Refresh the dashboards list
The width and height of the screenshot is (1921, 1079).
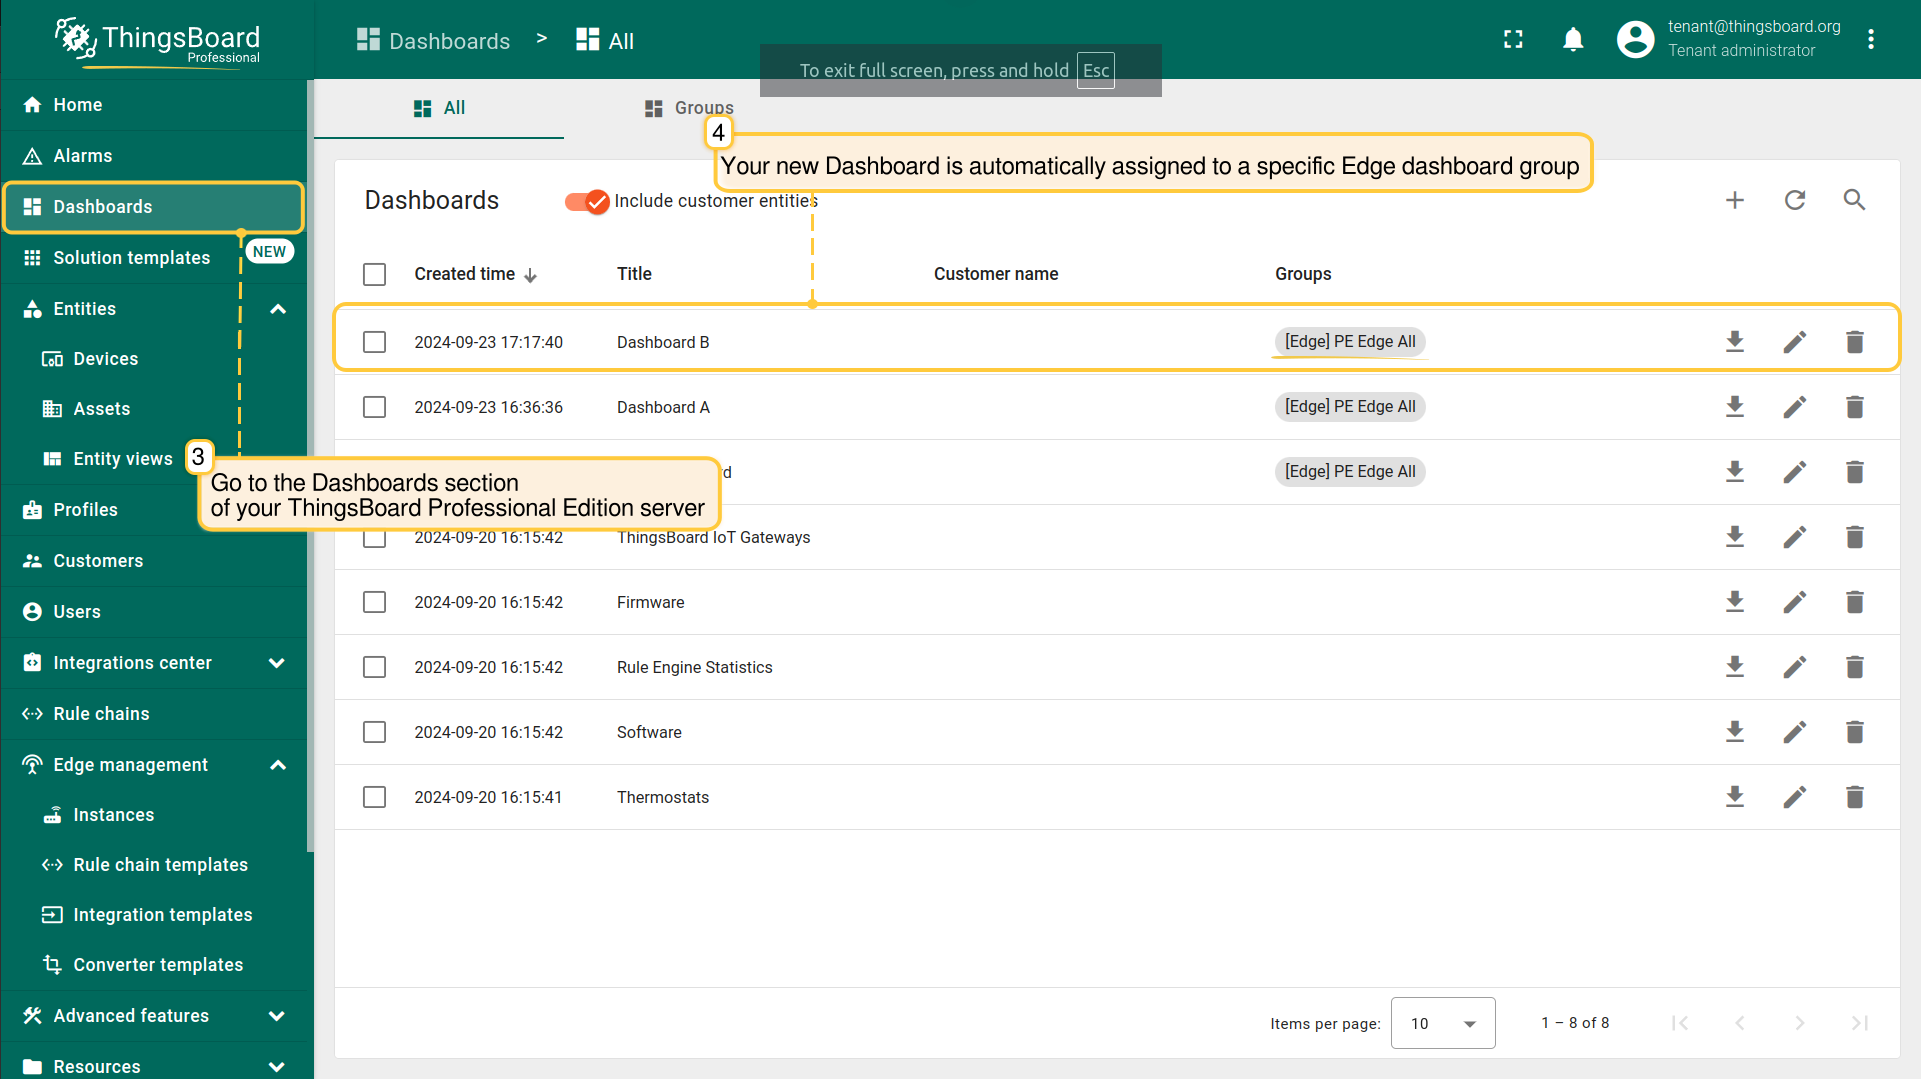(x=1795, y=200)
